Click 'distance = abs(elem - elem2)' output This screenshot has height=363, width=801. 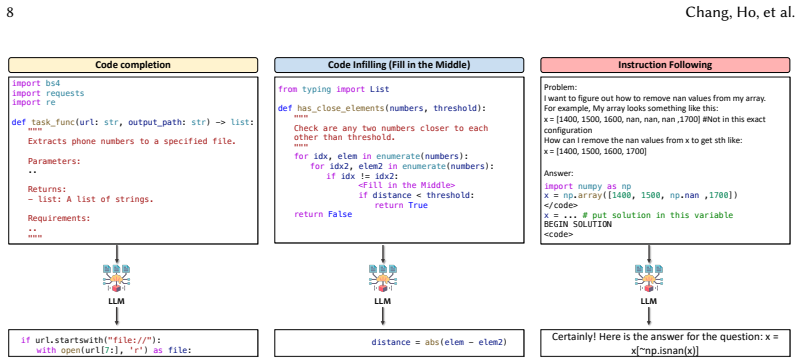(x=440, y=342)
